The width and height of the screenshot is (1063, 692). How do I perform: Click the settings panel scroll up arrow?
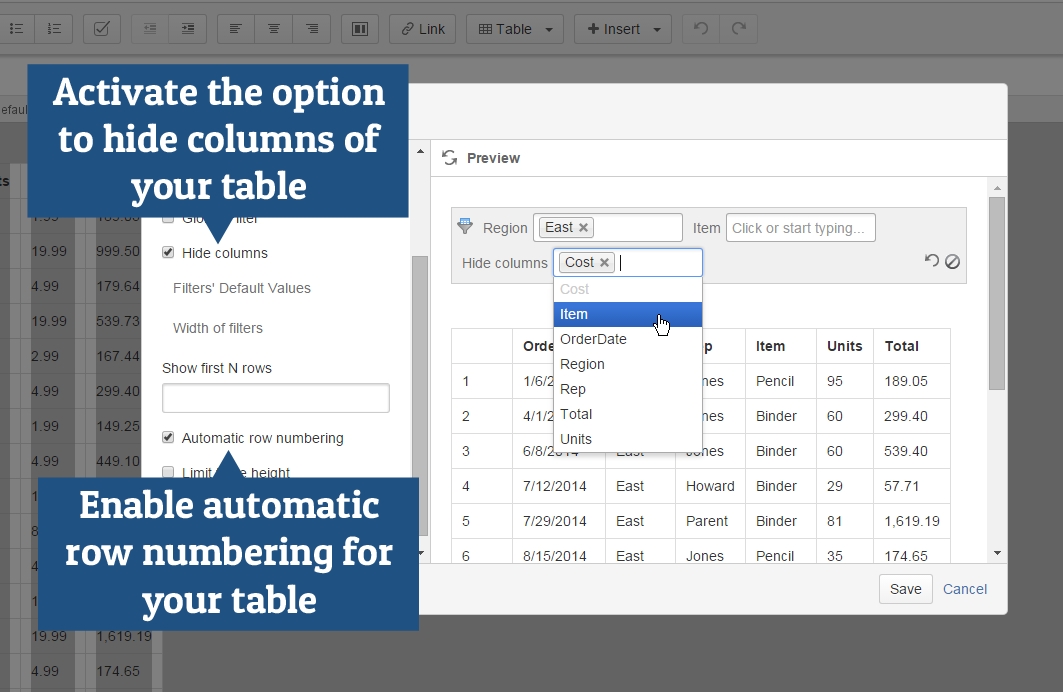pyautogui.click(x=420, y=151)
